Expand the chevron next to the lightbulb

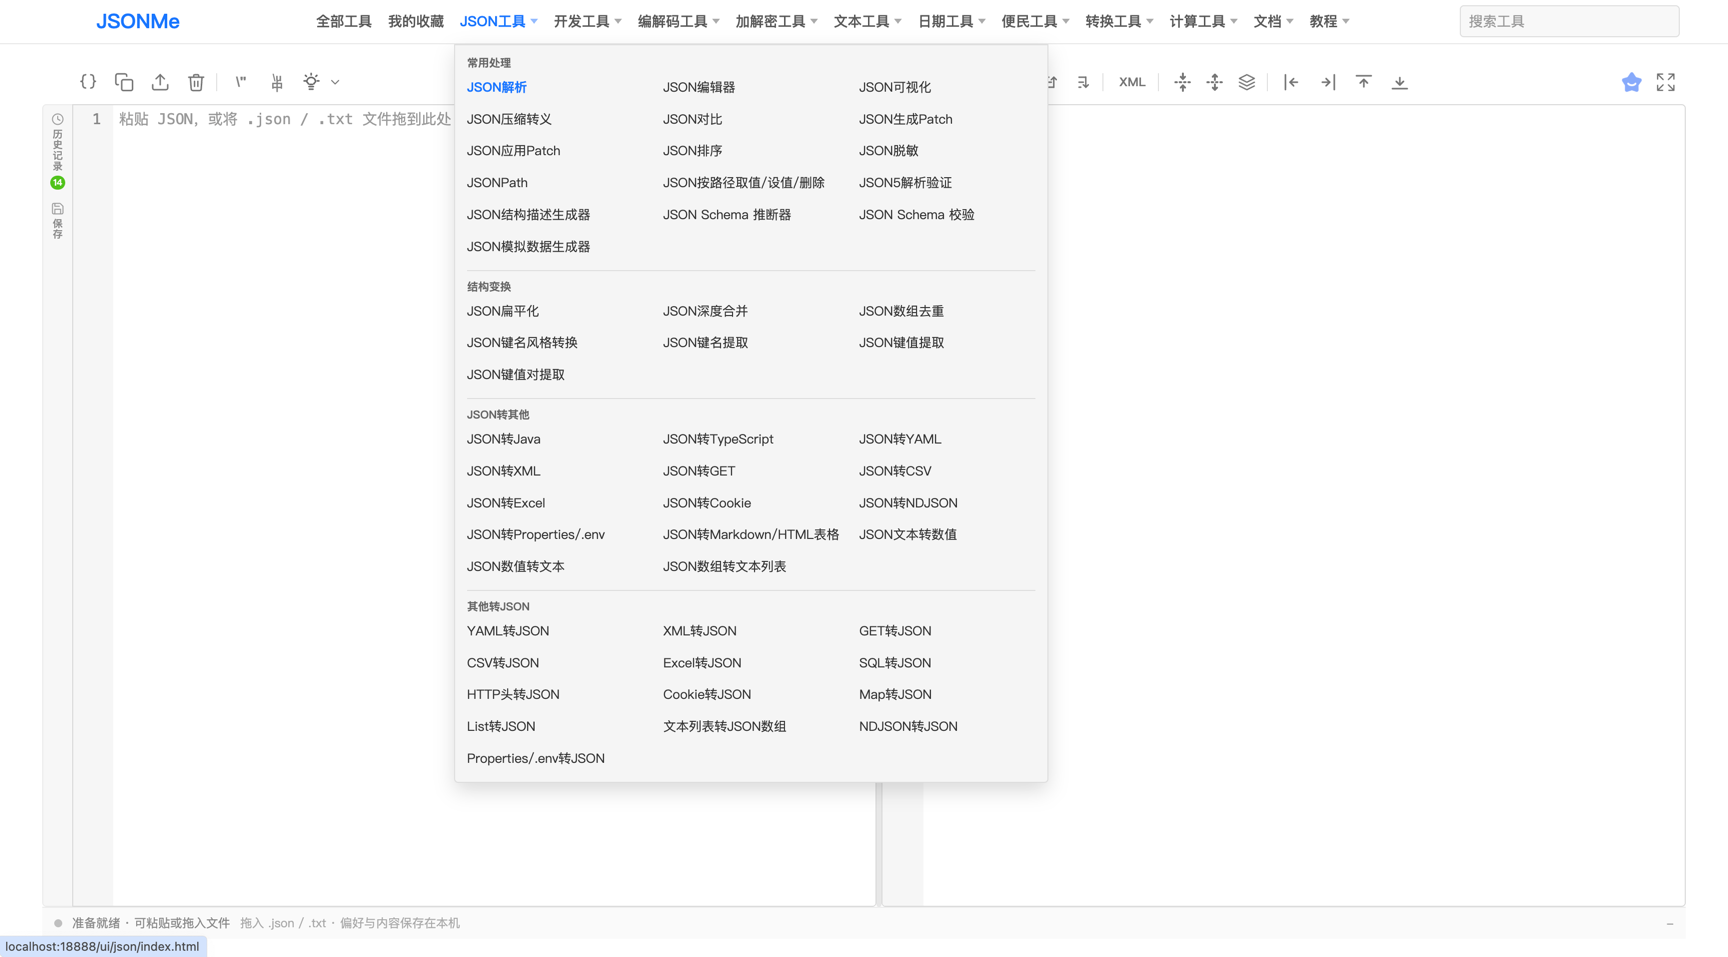[x=335, y=82]
